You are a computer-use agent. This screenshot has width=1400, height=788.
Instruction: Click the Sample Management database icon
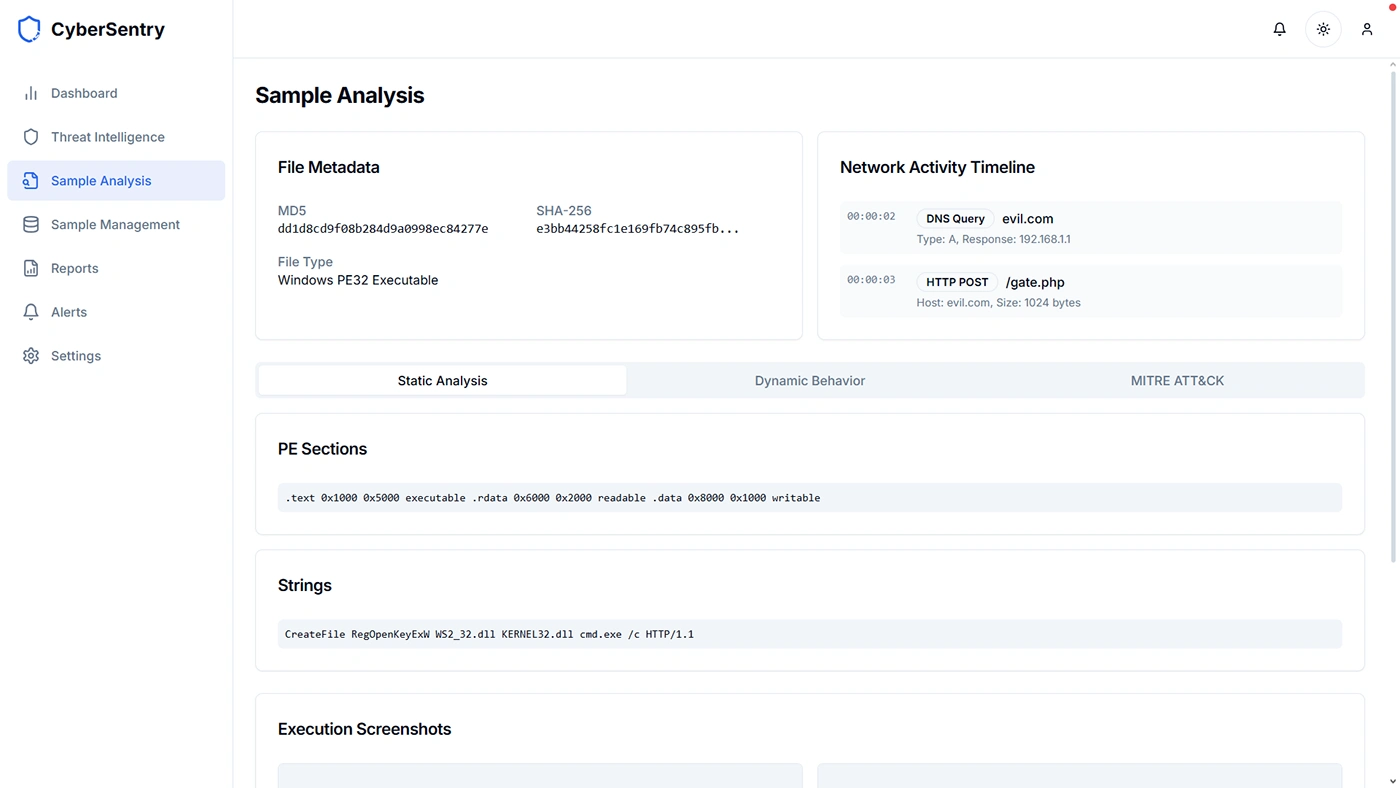(x=31, y=225)
